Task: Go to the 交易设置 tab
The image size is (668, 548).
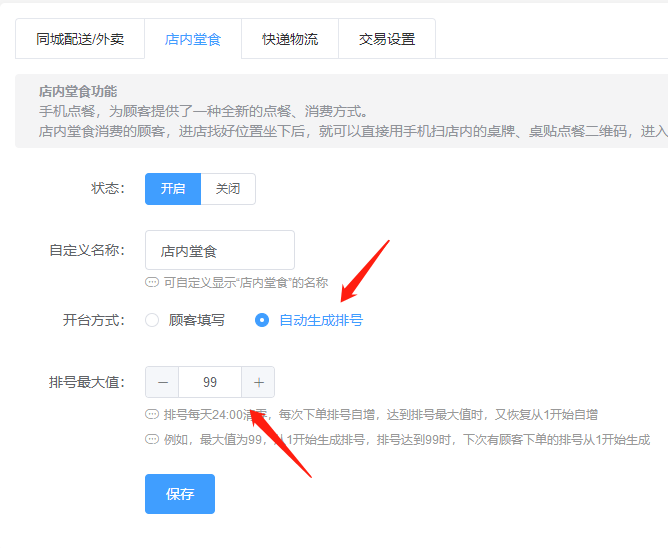Action: coord(387,39)
